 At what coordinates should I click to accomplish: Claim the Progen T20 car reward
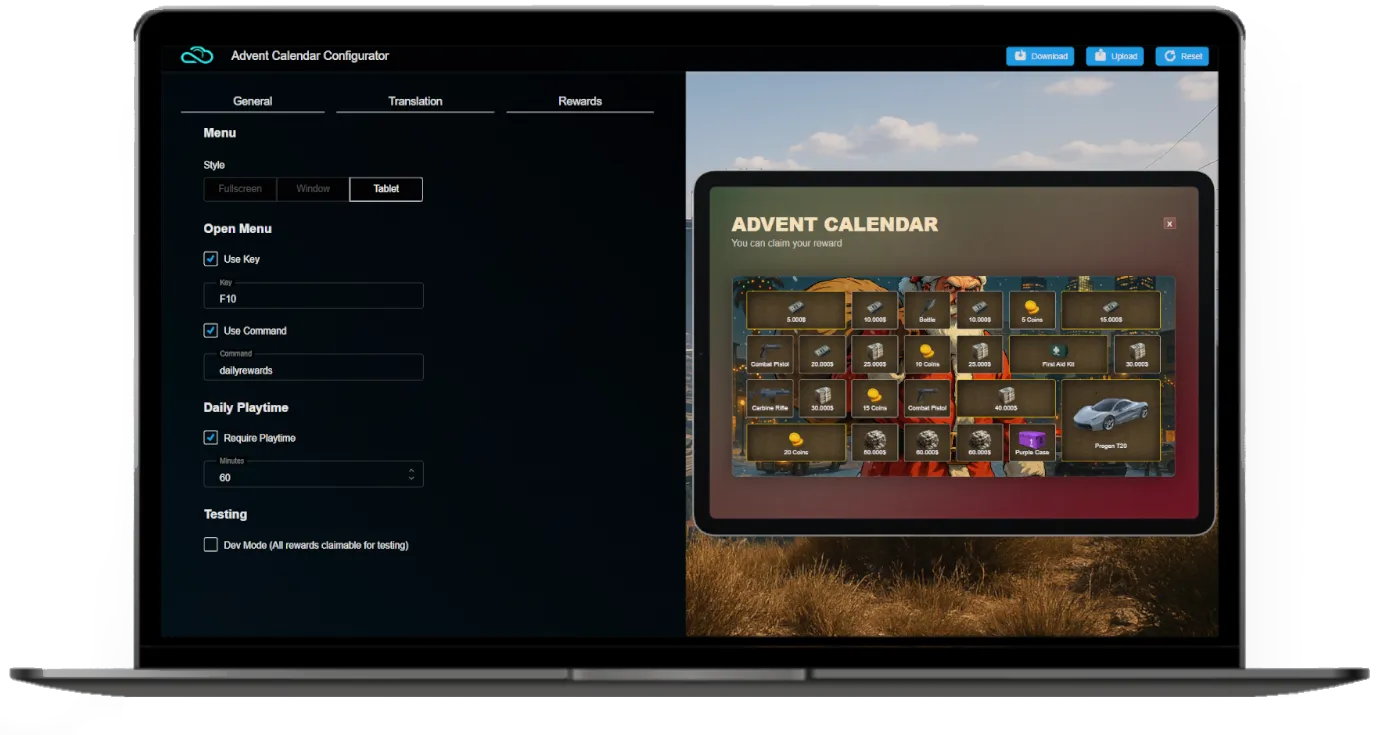click(x=1110, y=419)
